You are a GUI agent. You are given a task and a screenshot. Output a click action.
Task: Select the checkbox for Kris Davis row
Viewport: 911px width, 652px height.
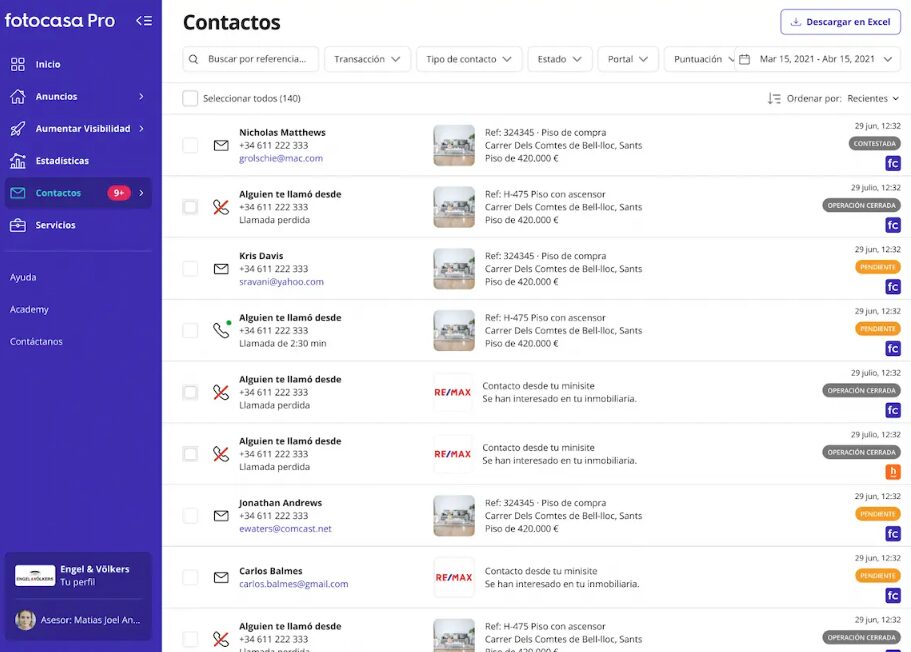pos(190,269)
